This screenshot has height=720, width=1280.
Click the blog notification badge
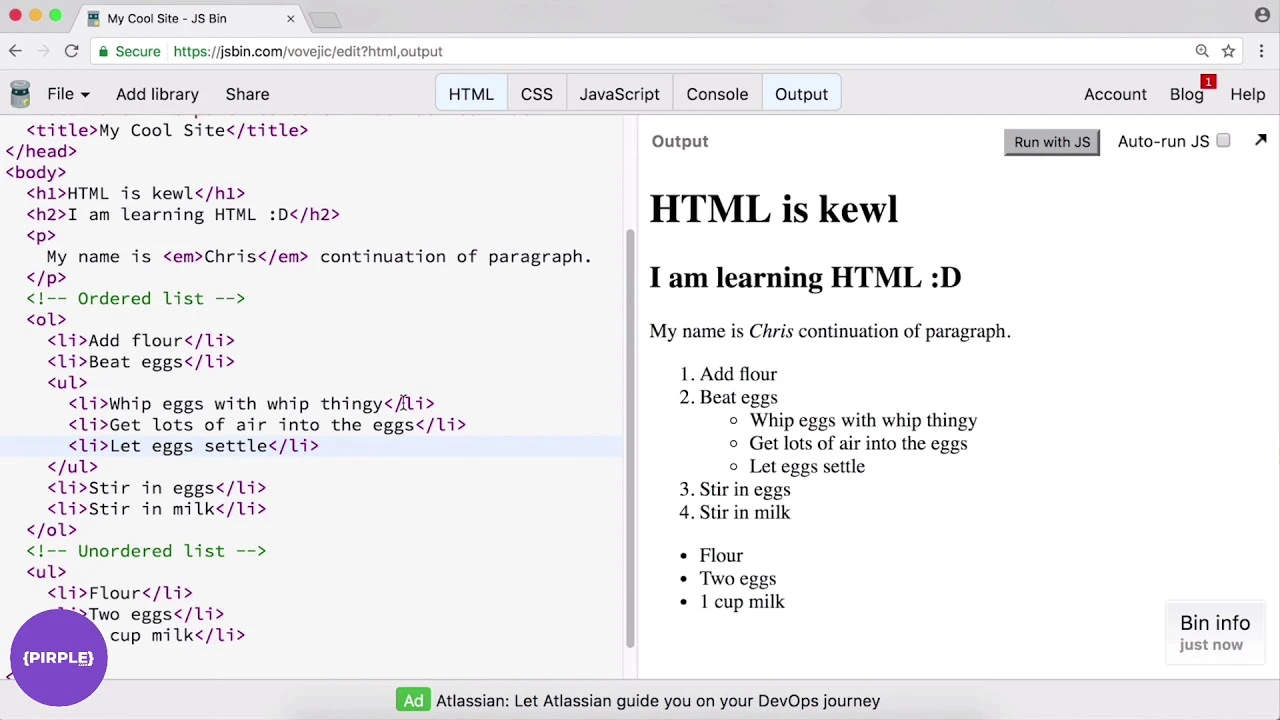click(1208, 82)
